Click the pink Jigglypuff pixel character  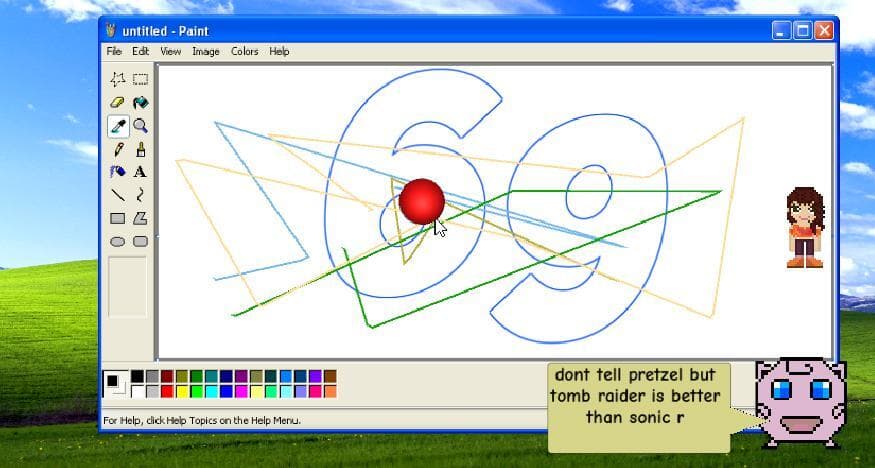800,403
